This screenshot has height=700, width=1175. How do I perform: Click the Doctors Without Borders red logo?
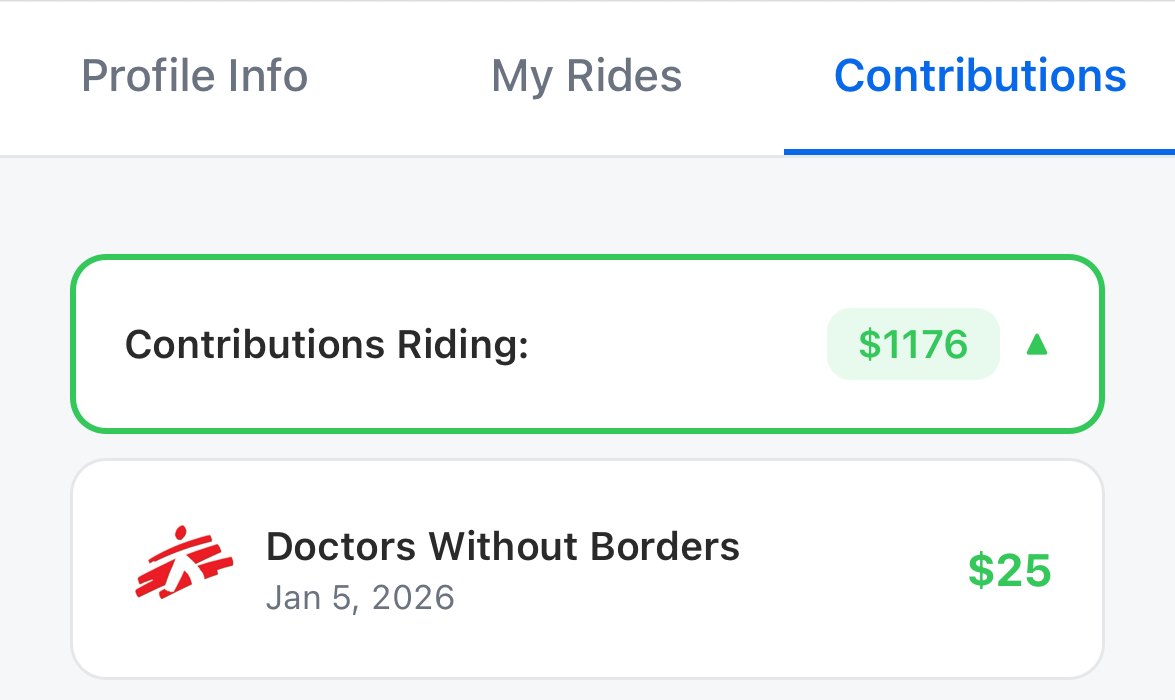click(183, 563)
